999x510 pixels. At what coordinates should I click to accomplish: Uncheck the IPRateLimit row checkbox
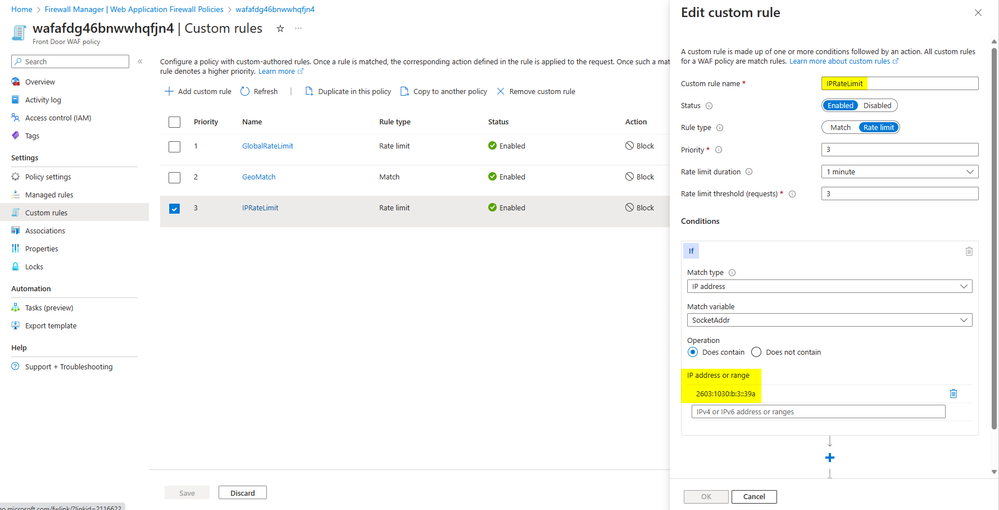175,208
